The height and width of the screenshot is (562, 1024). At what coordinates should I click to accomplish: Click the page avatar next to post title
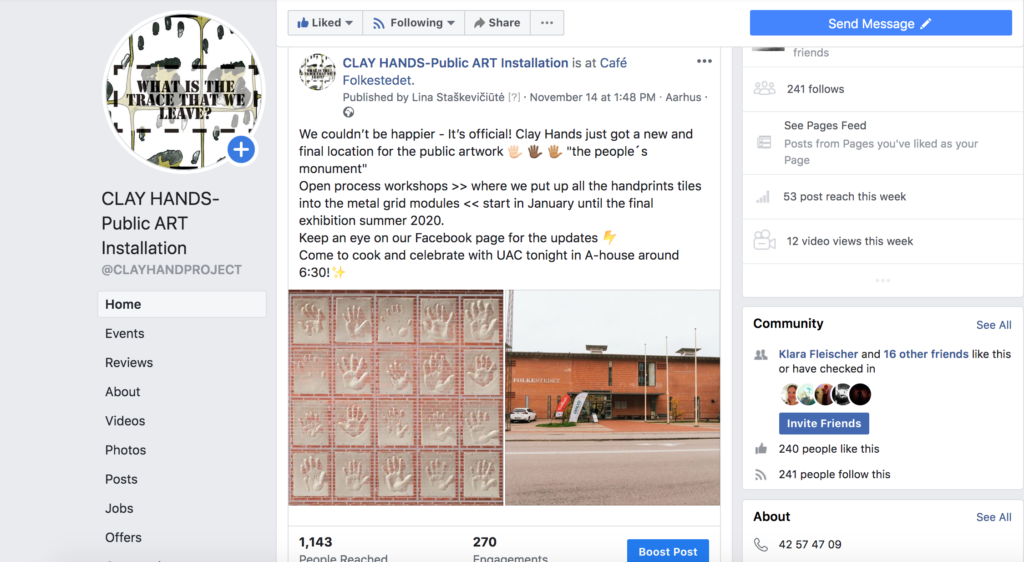[317, 72]
